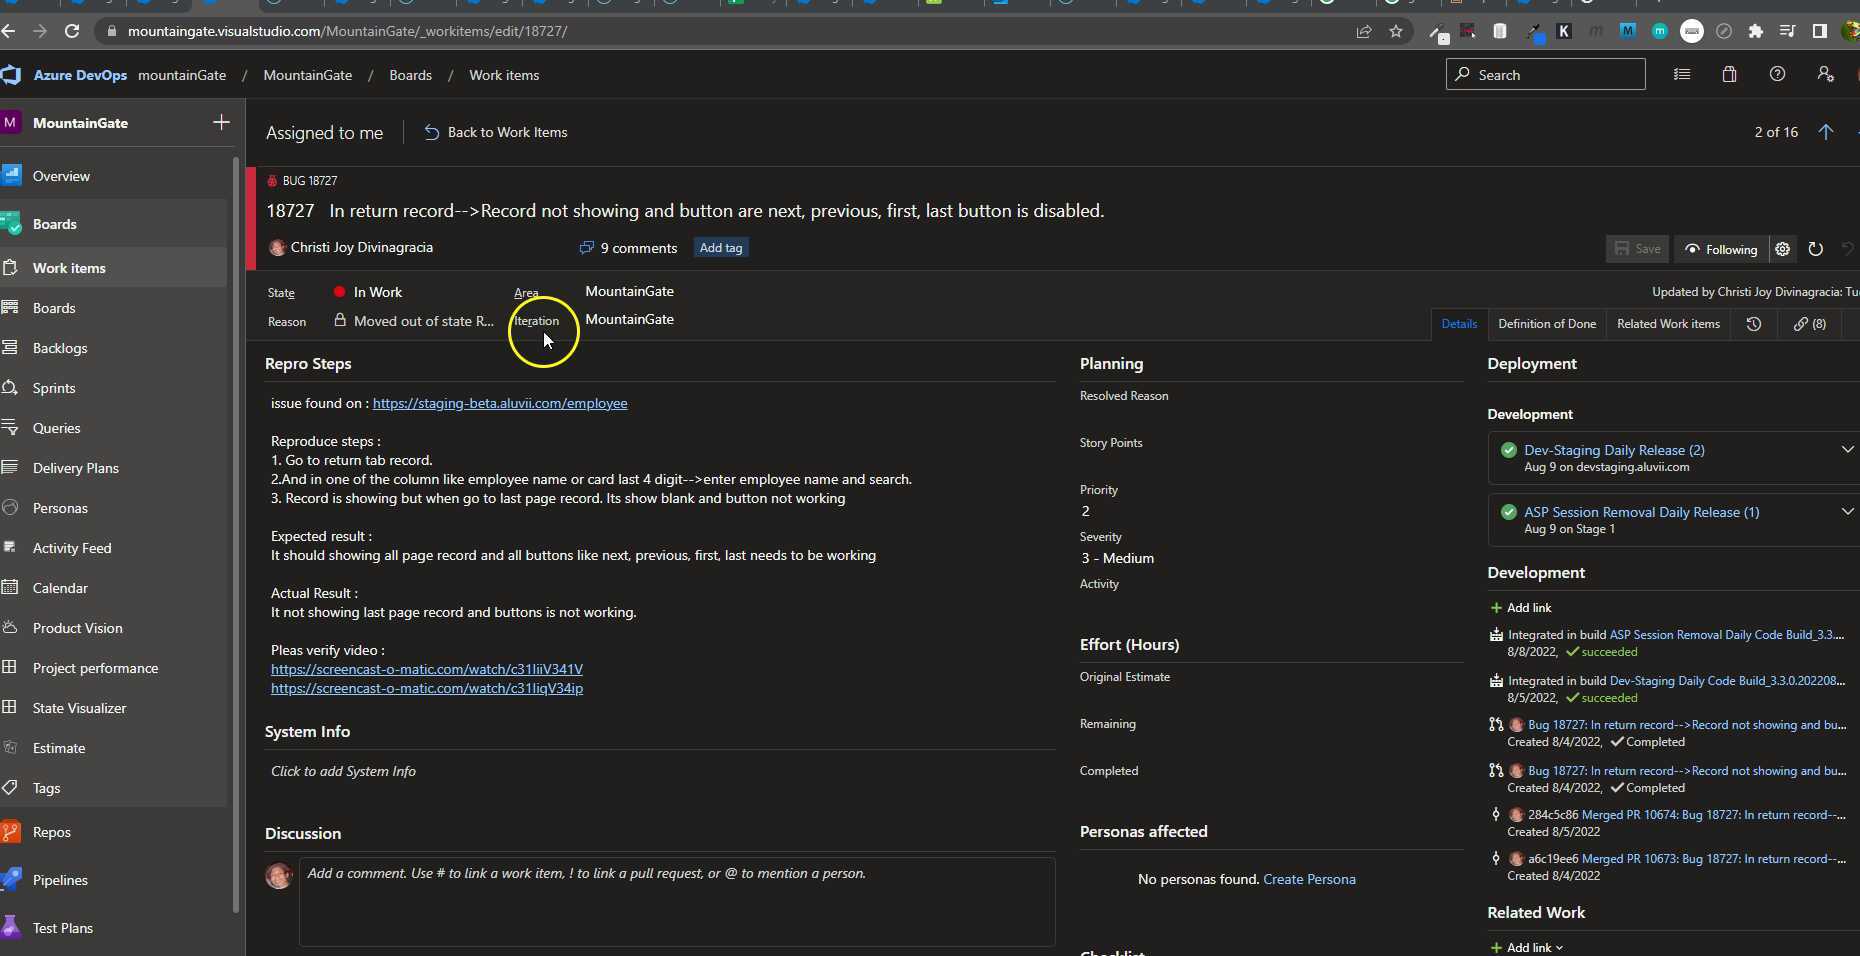Open the Marketplace shopping bag icon
Viewport: 1860px width, 956px height.
[x=1729, y=74]
